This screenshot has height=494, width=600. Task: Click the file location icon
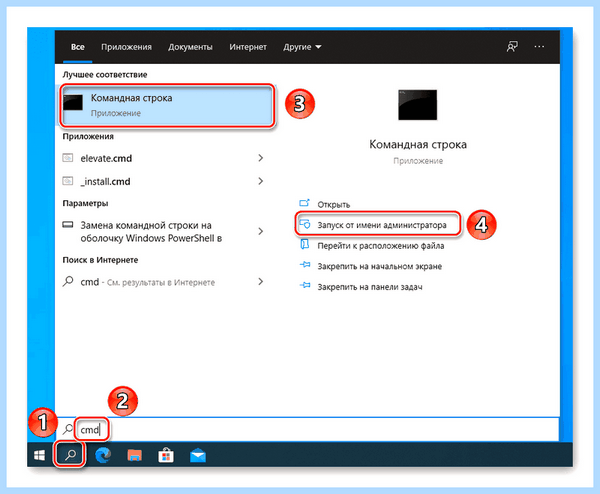305,245
